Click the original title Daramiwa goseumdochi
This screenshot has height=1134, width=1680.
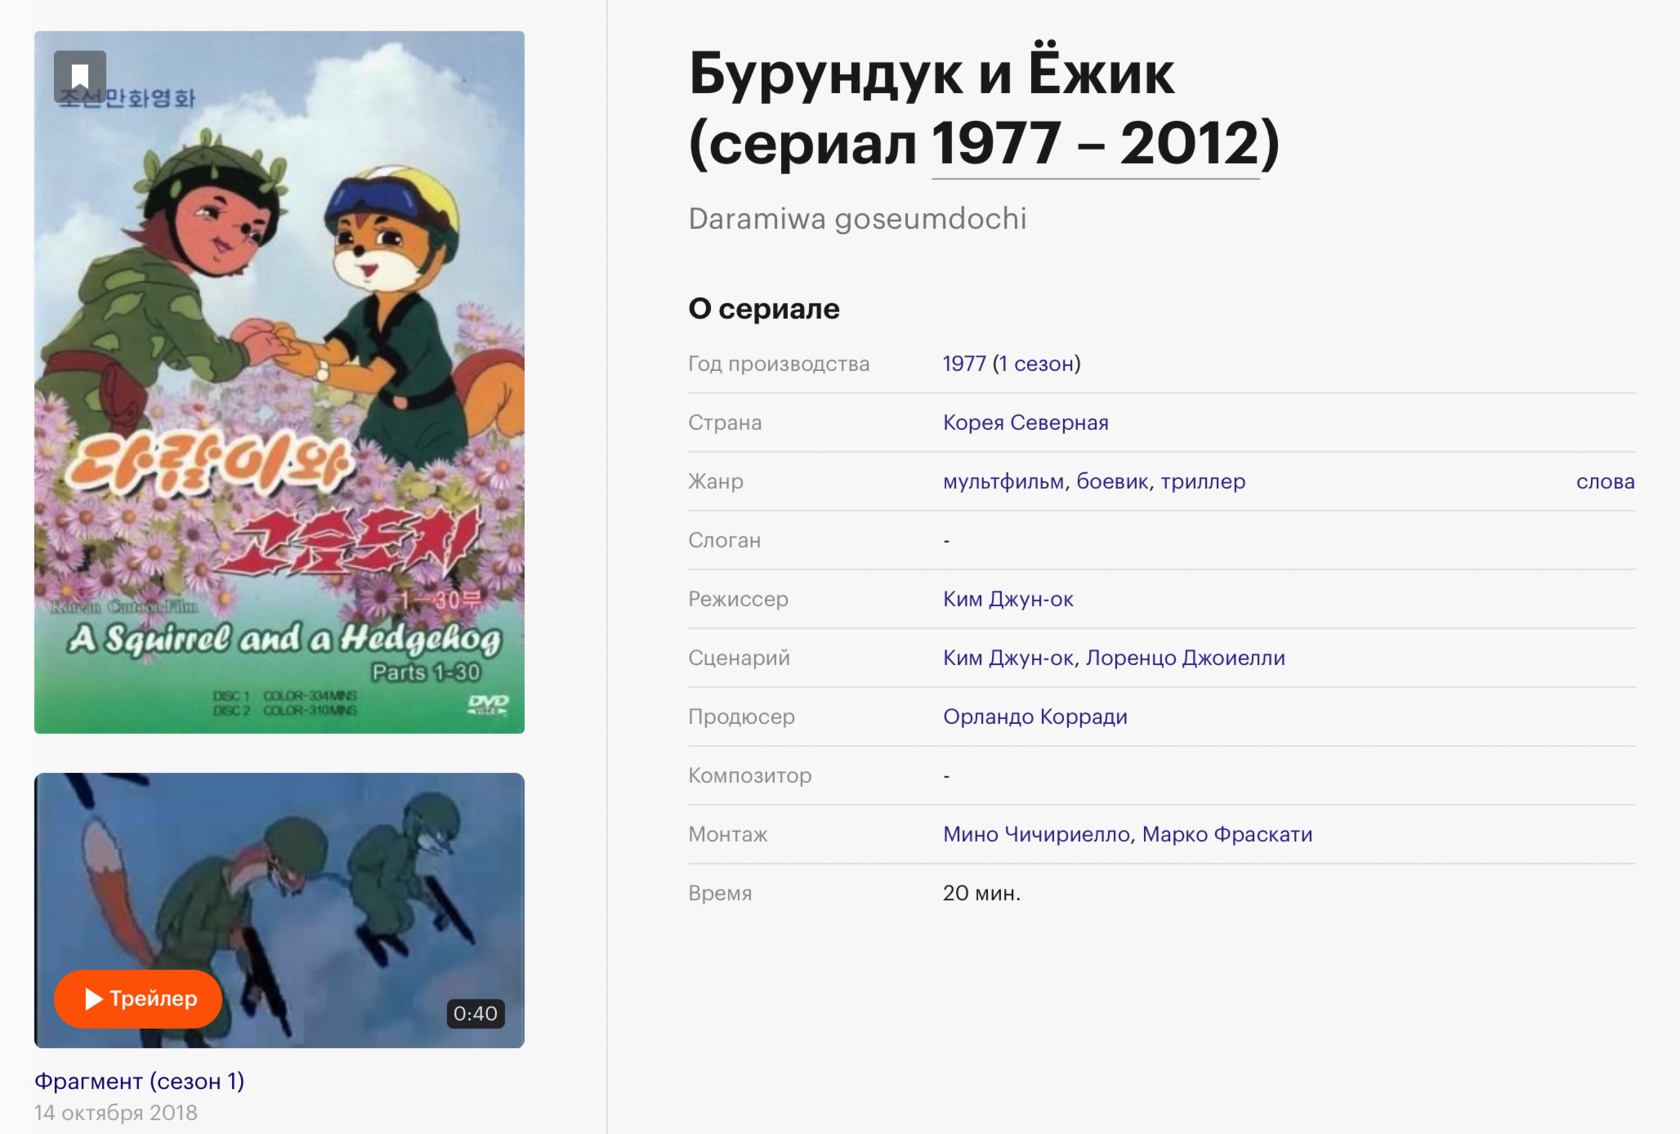(x=857, y=219)
